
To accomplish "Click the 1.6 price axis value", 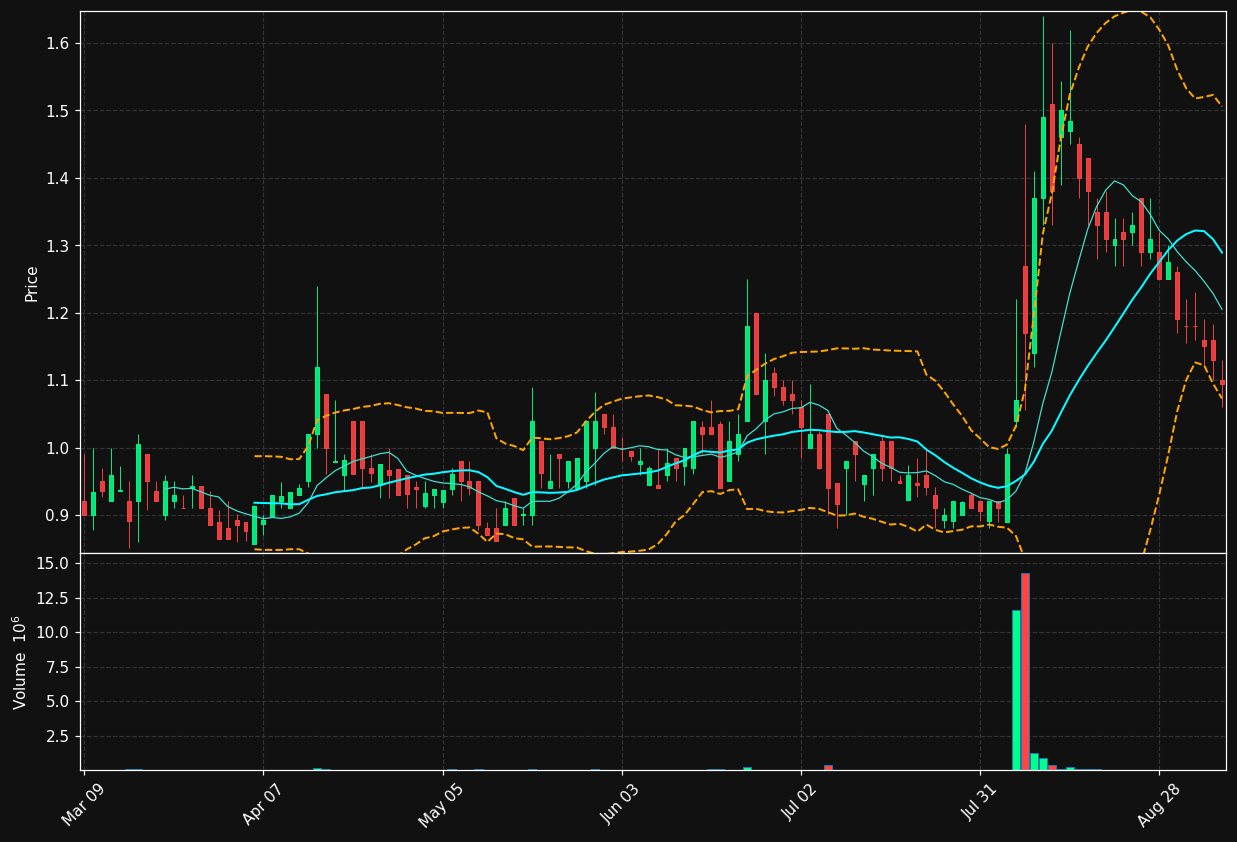I will pyautogui.click(x=56, y=43).
